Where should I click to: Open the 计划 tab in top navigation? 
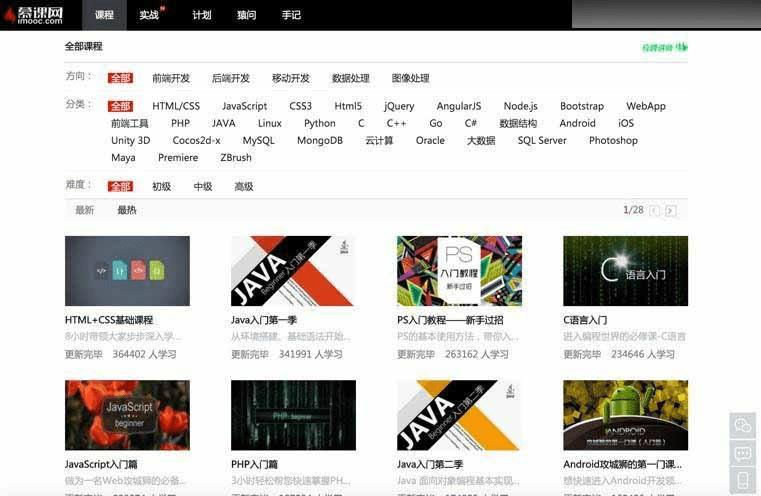(202, 15)
